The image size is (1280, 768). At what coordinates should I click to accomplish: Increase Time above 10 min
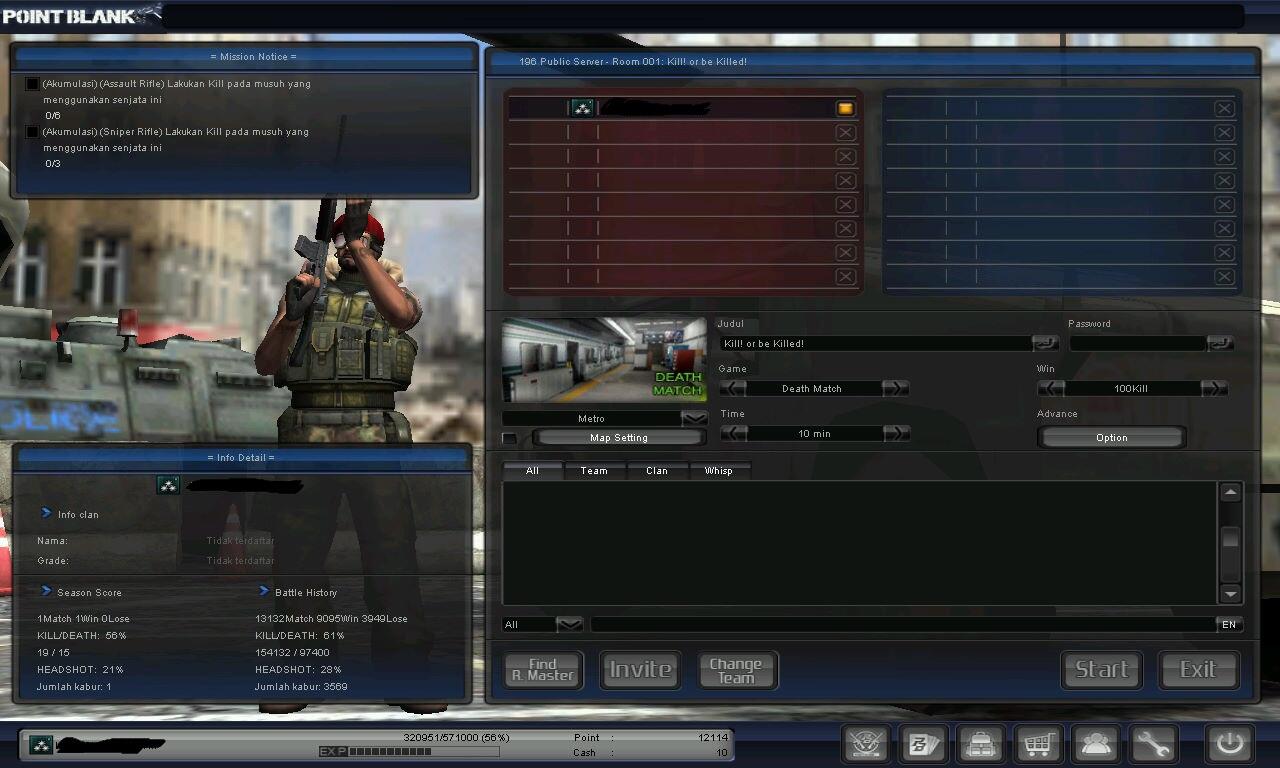(x=896, y=433)
